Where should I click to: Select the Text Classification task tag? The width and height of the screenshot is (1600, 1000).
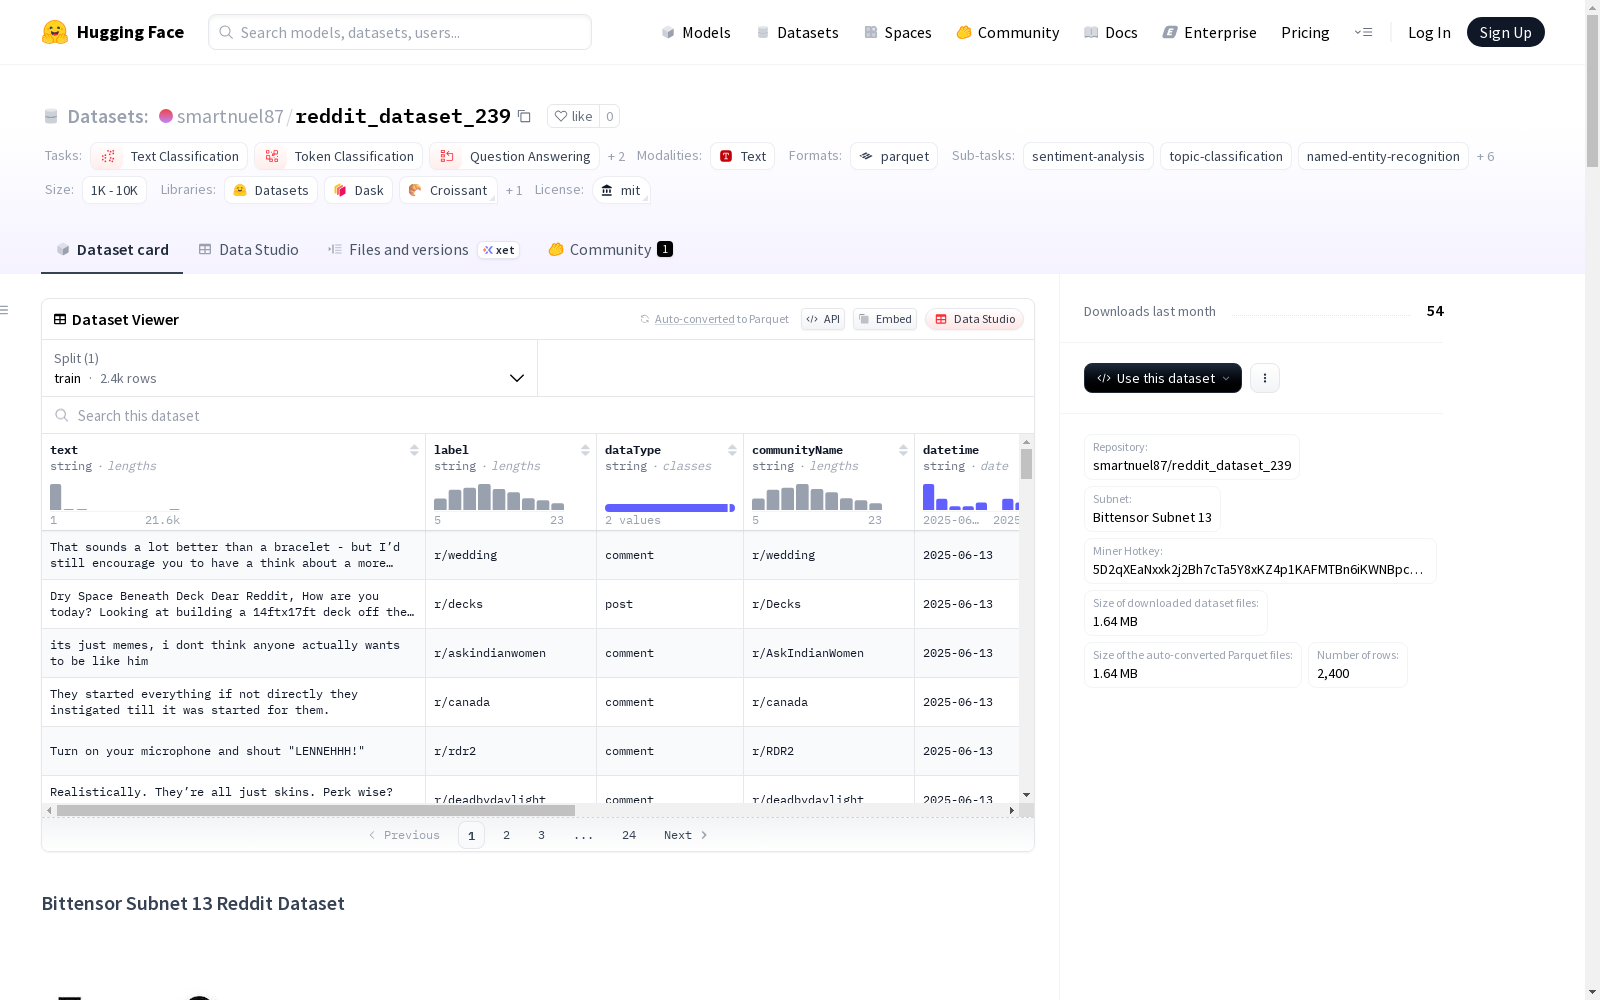point(169,156)
